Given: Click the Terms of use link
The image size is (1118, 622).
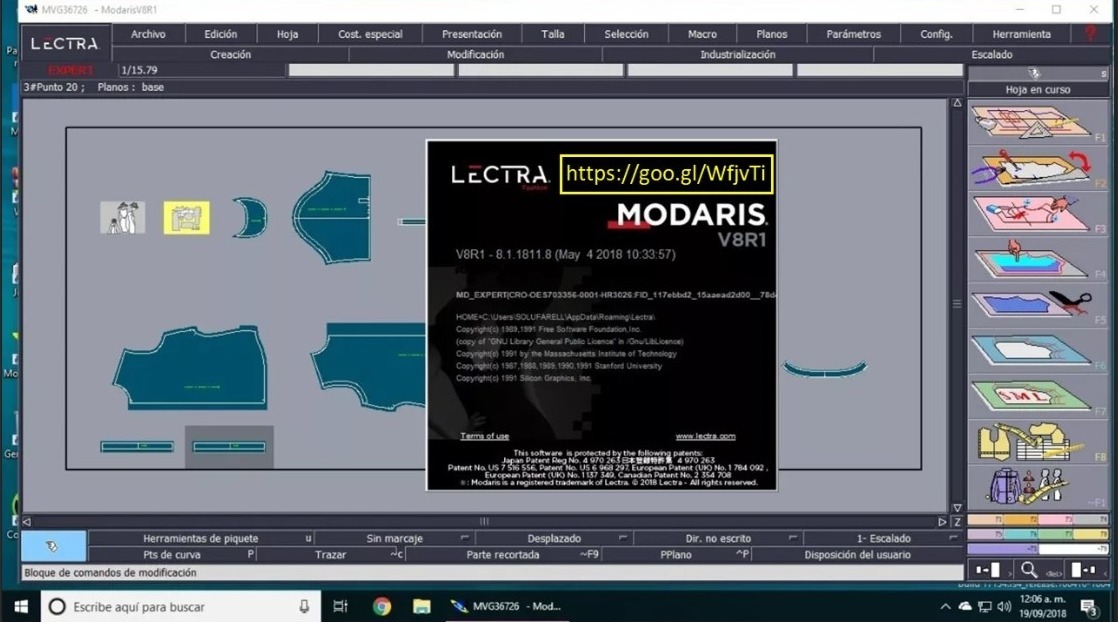Looking at the screenshot, I should click(485, 436).
